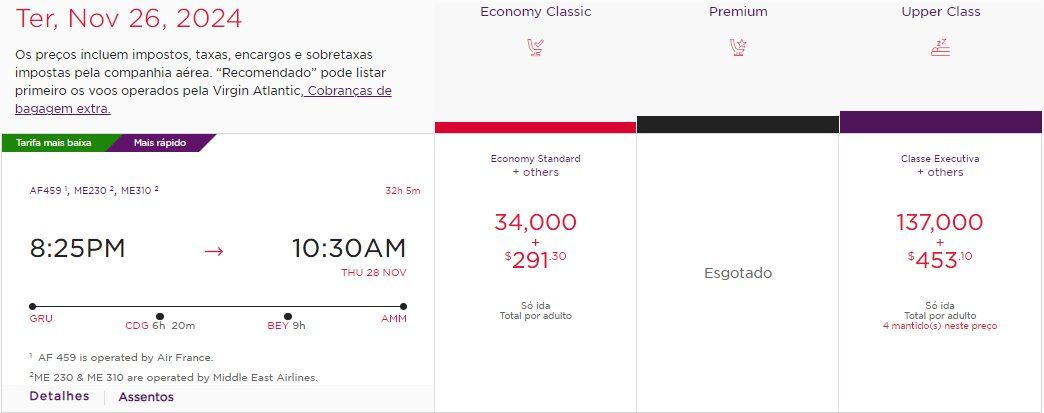Viewport: 1044px width, 413px height.
Task: Click the Esgotado Premium fare cell
Action: 738,273
